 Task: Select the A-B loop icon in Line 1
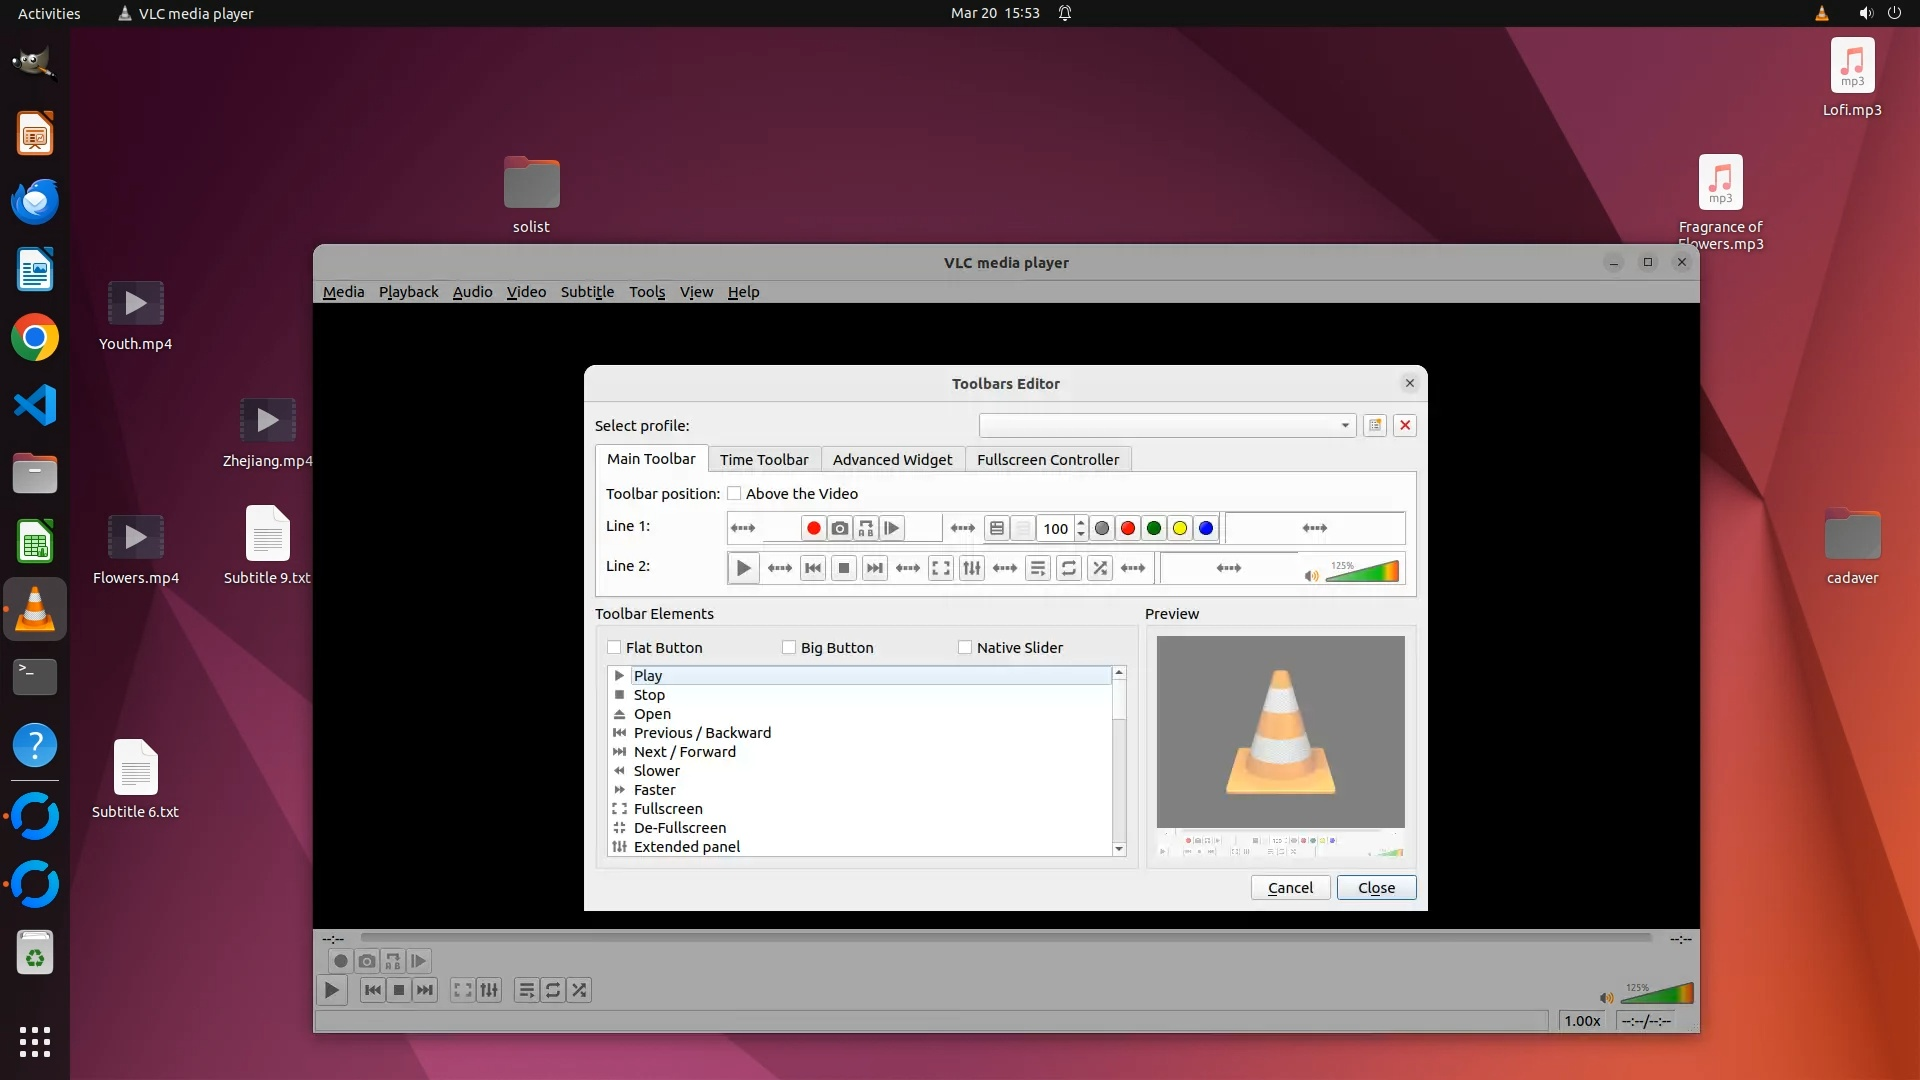point(866,528)
